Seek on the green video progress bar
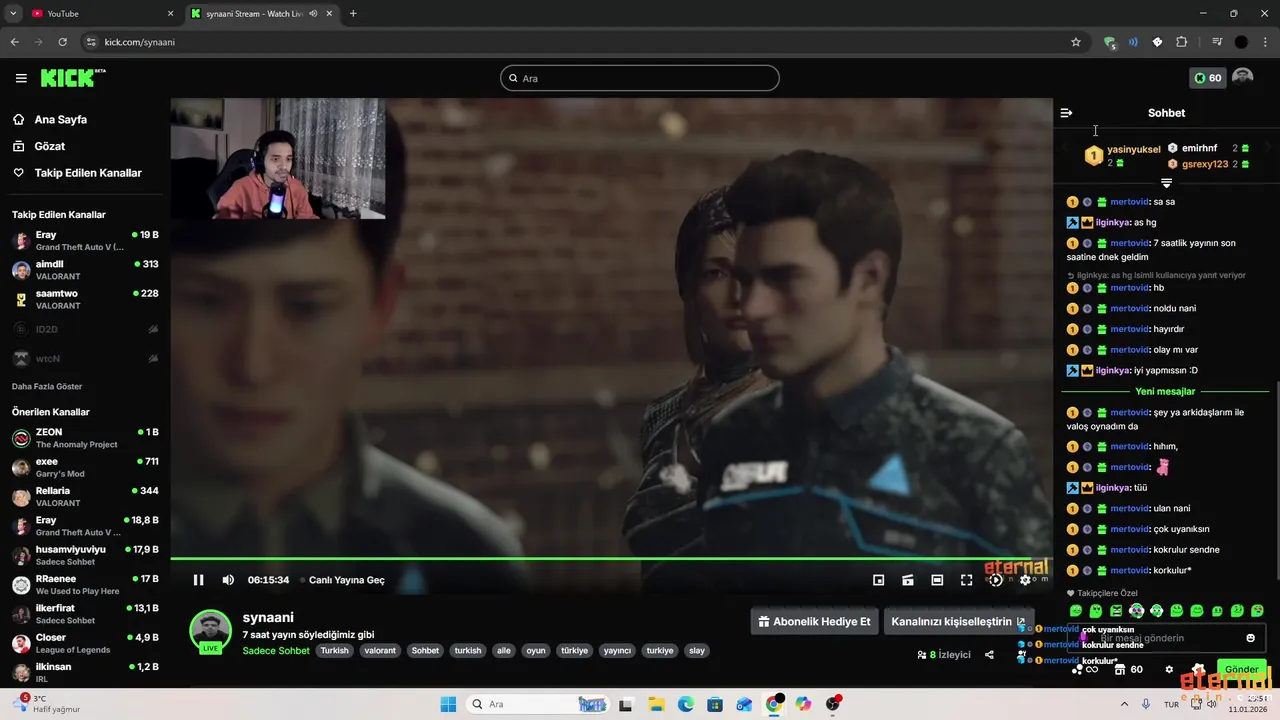The image size is (1280, 720). click(610, 559)
